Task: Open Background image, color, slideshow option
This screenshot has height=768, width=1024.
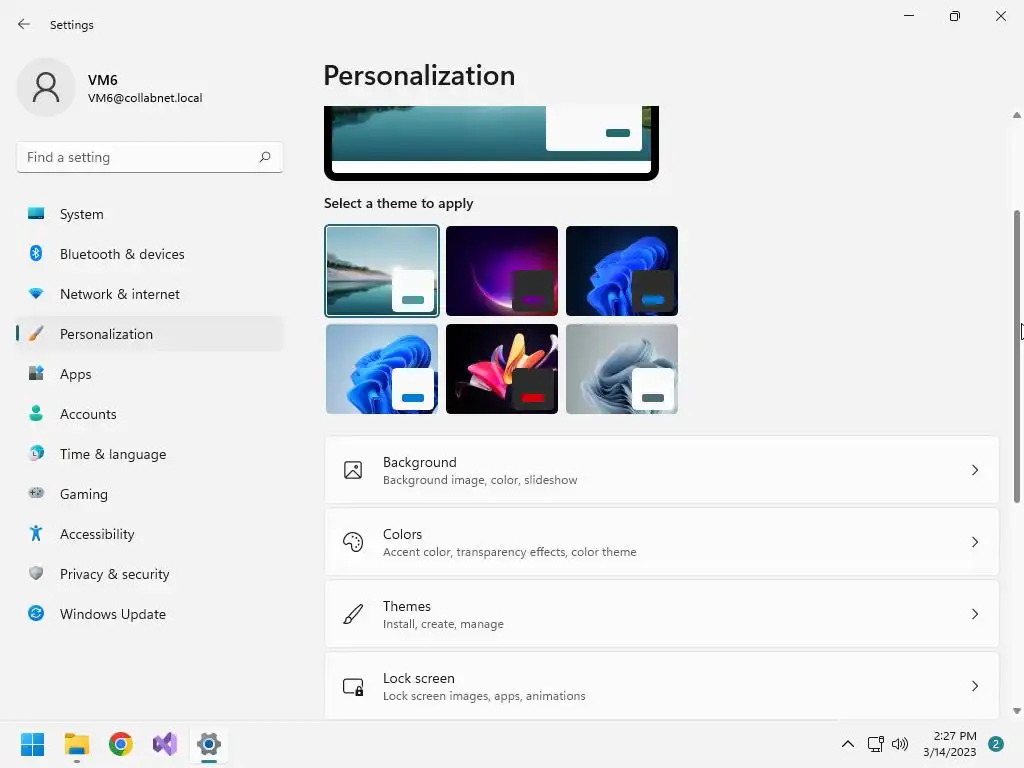Action: [x=662, y=470]
